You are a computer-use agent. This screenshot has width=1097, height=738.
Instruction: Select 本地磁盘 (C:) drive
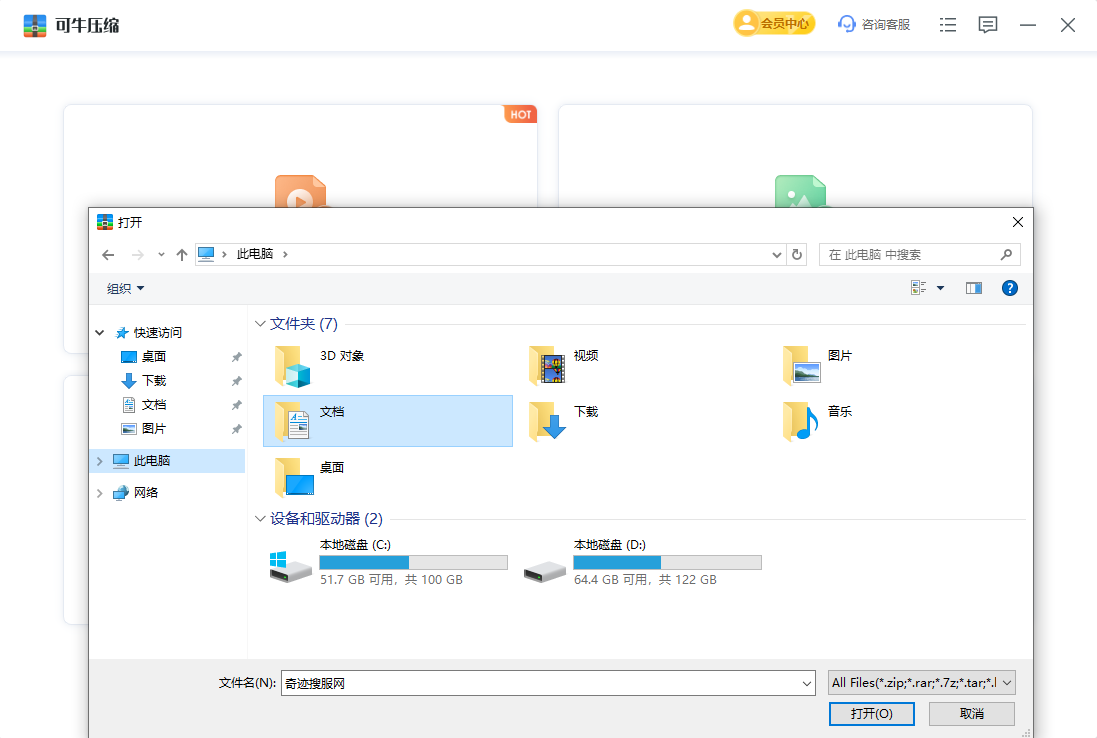click(x=388, y=562)
